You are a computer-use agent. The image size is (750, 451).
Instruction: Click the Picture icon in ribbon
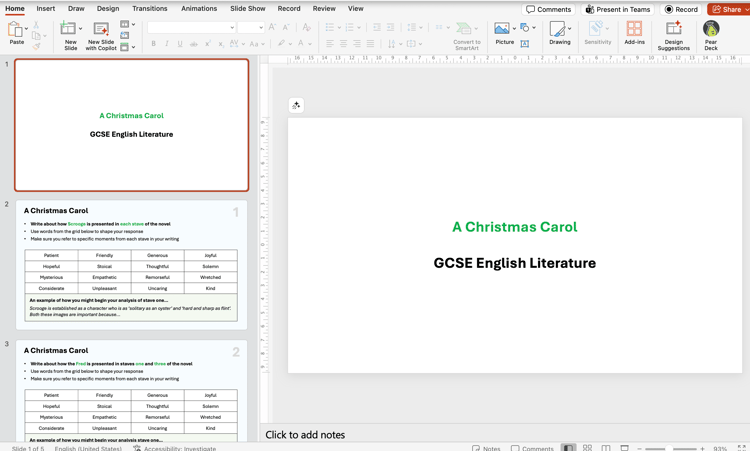tap(502, 29)
